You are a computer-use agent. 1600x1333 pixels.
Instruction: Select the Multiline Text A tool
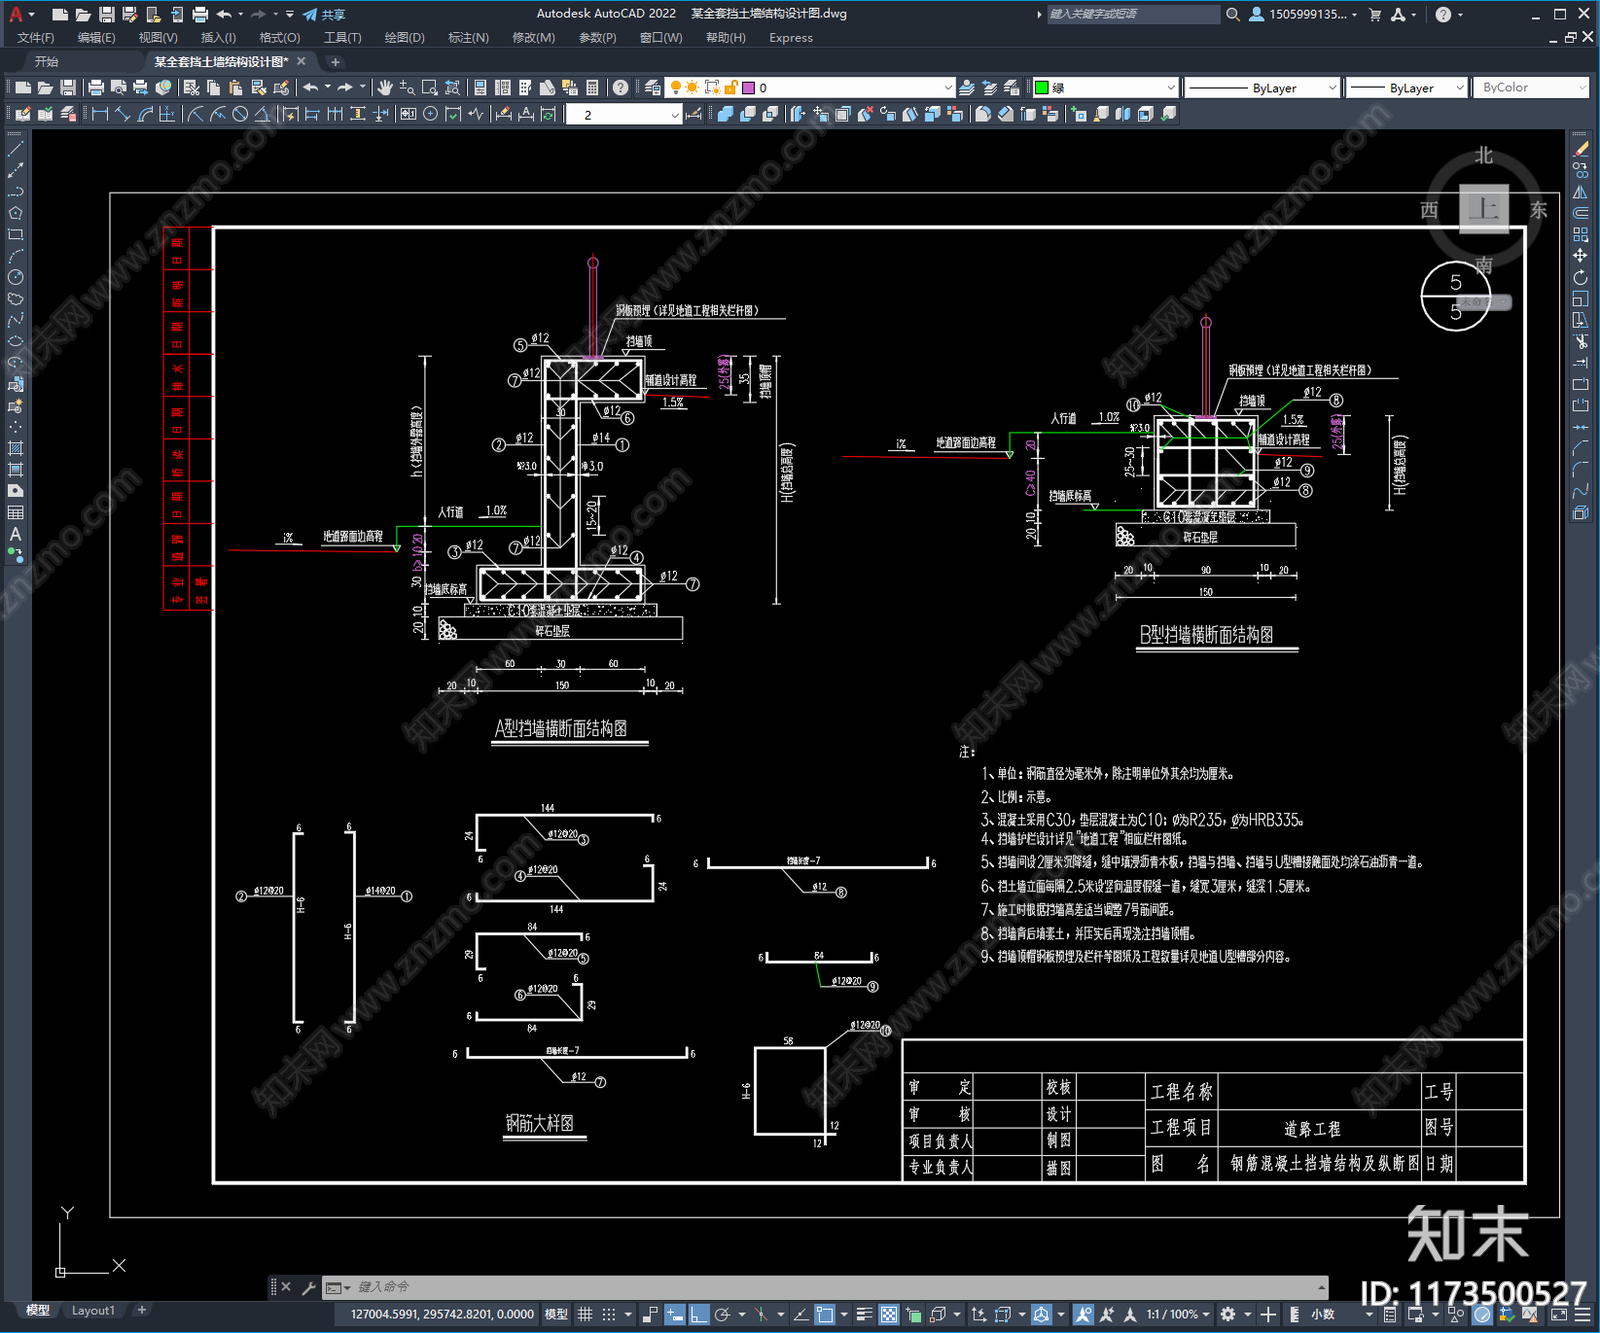click(15, 534)
